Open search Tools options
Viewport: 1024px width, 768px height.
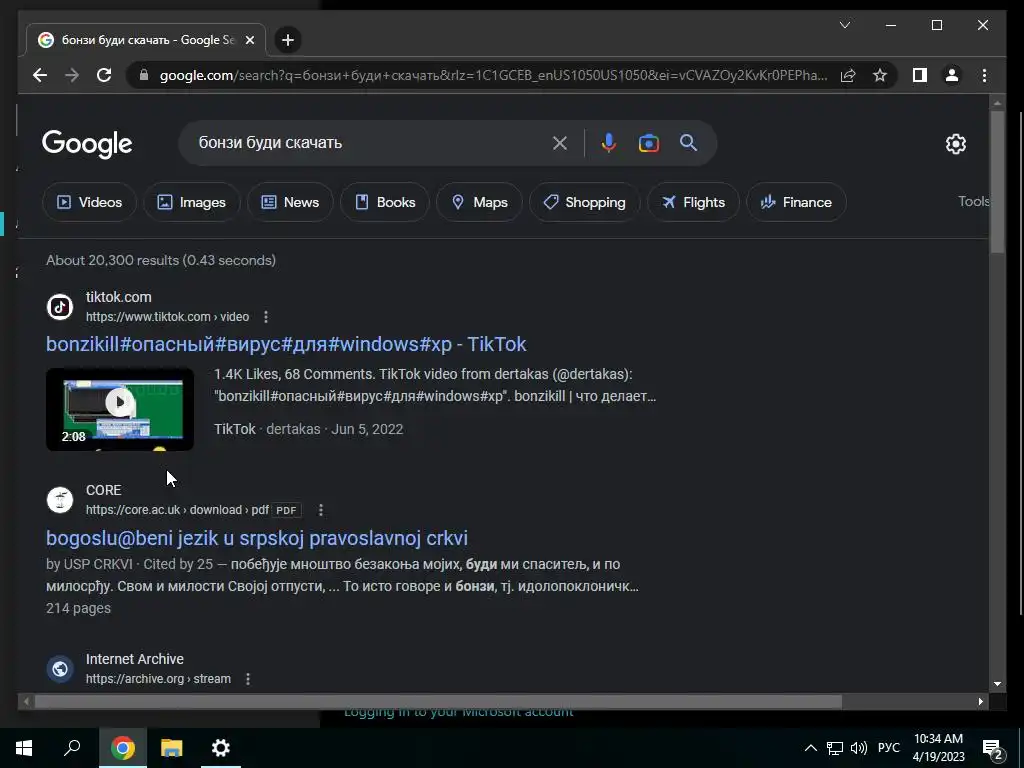click(x=973, y=201)
